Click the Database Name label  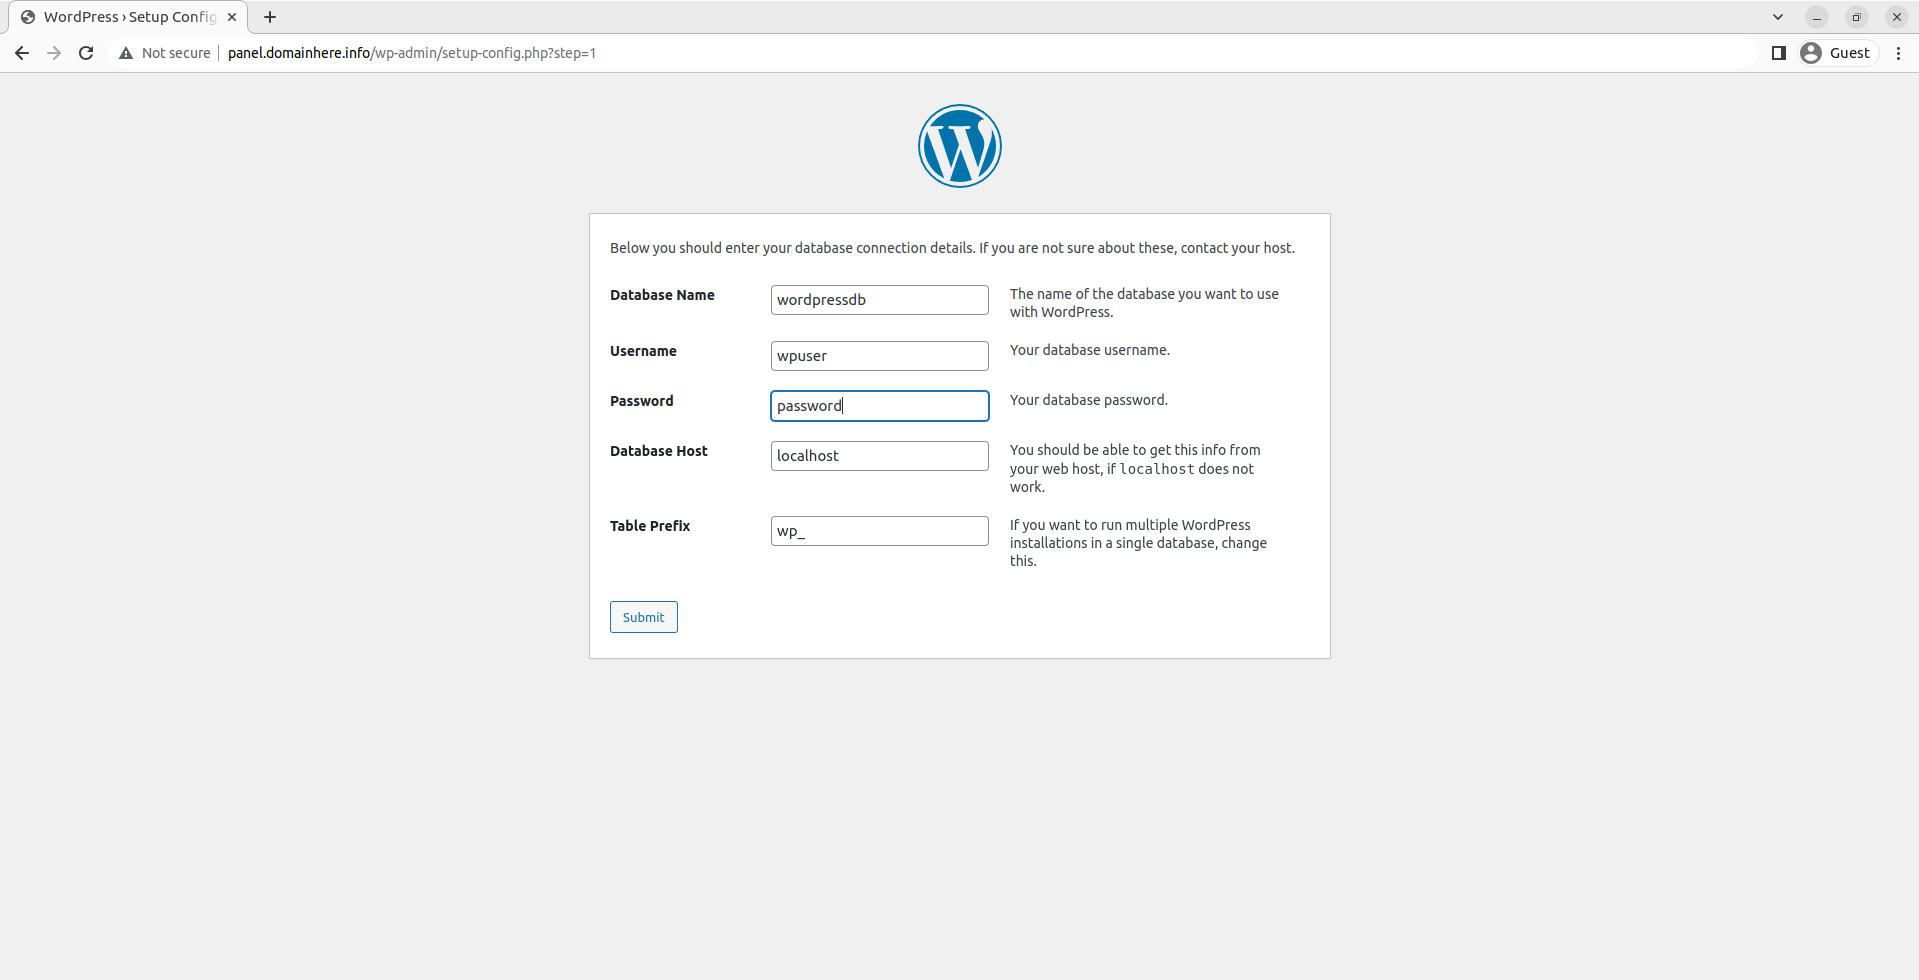662,295
